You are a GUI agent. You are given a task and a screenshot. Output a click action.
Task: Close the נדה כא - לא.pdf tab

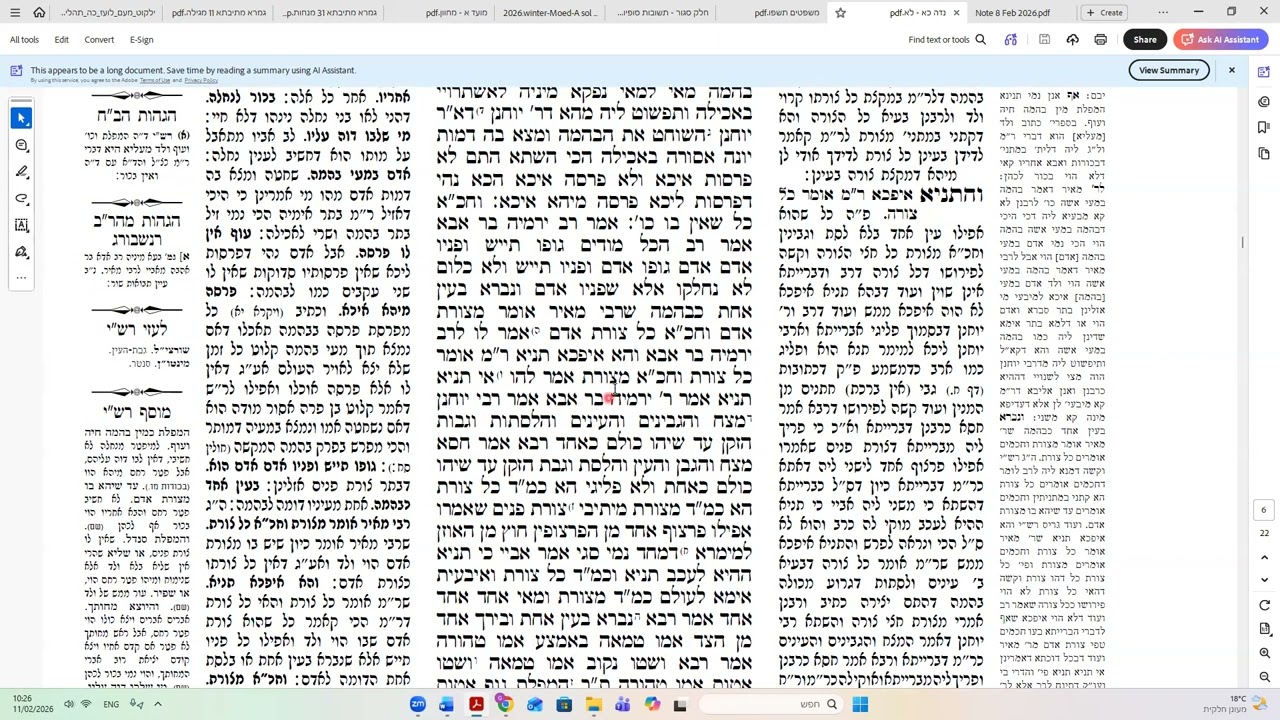956,13
